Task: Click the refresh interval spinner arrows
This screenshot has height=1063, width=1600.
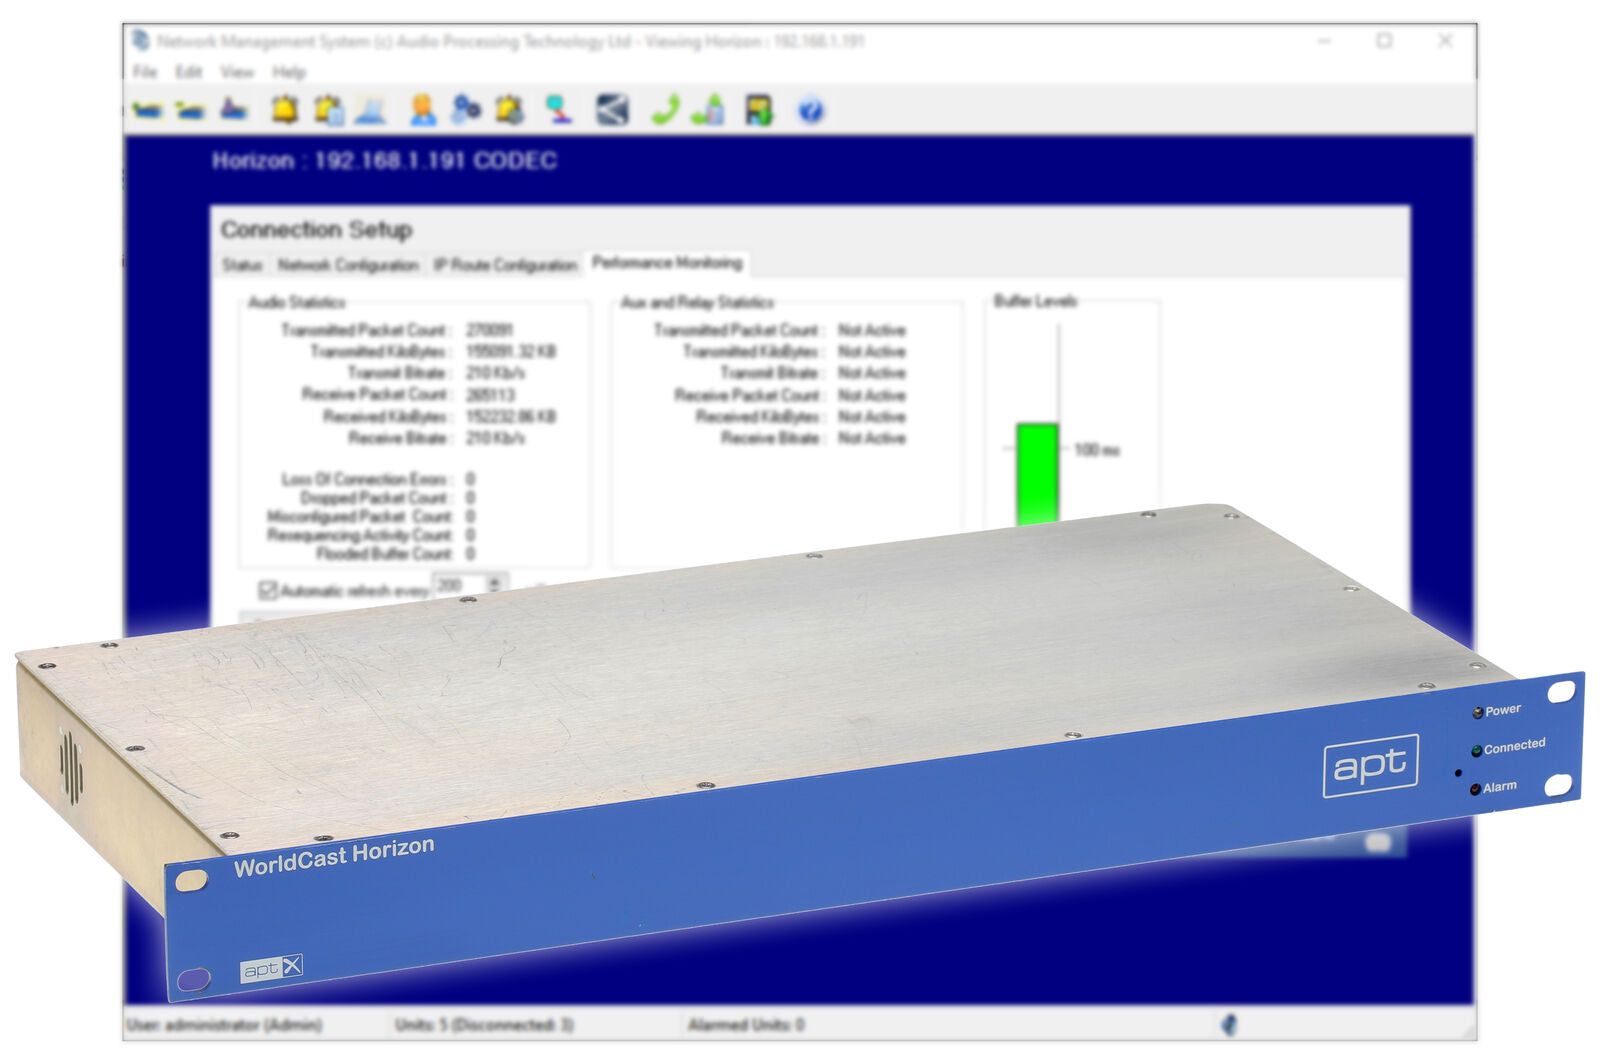Action: click(x=494, y=585)
